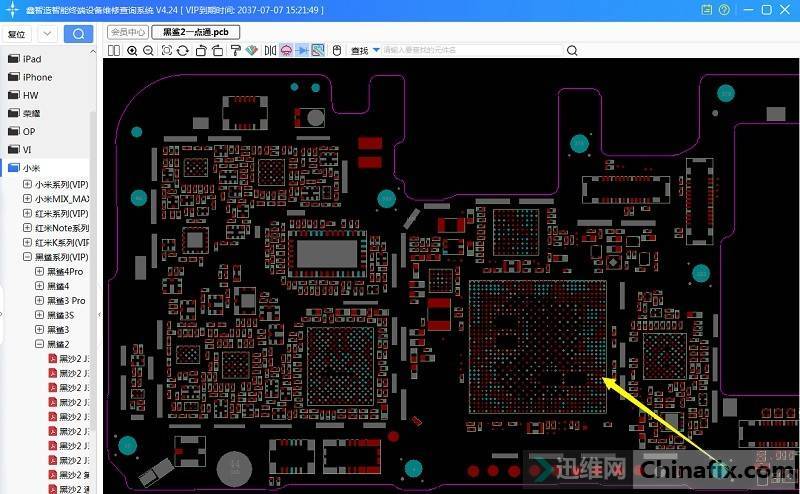Toggle the pink highlight network tool
This screenshot has height=494, width=800.
click(286, 50)
